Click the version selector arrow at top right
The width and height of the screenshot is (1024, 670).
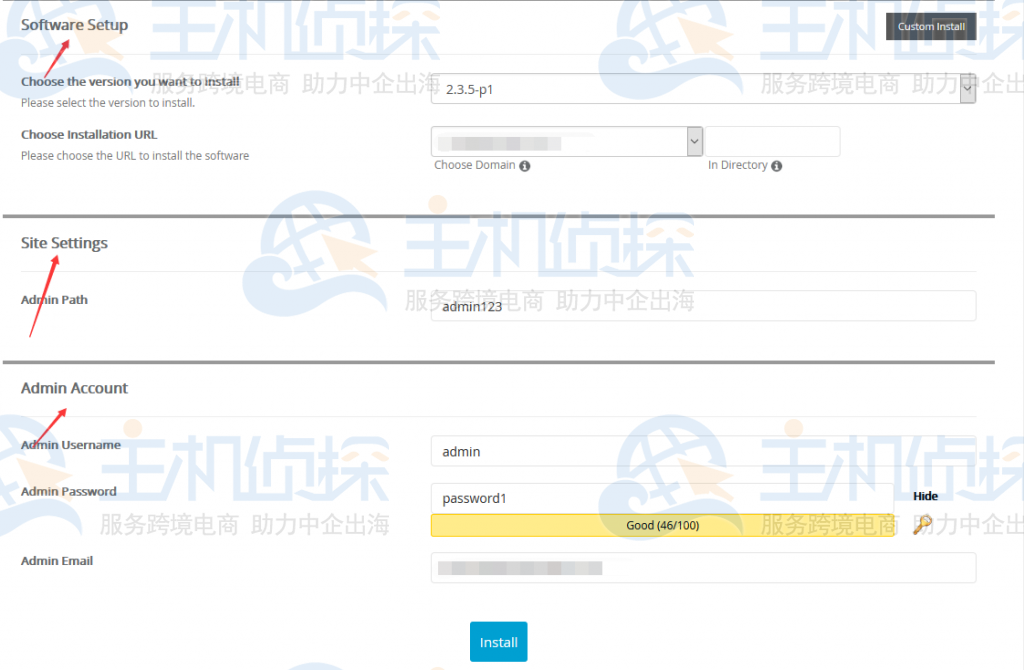point(966,88)
